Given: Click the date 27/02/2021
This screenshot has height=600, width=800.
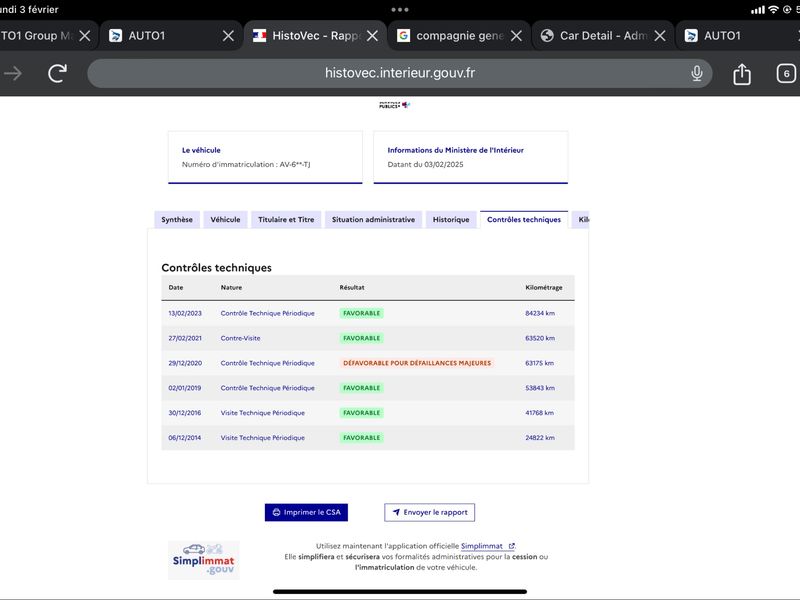Looking at the screenshot, I should tap(185, 338).
